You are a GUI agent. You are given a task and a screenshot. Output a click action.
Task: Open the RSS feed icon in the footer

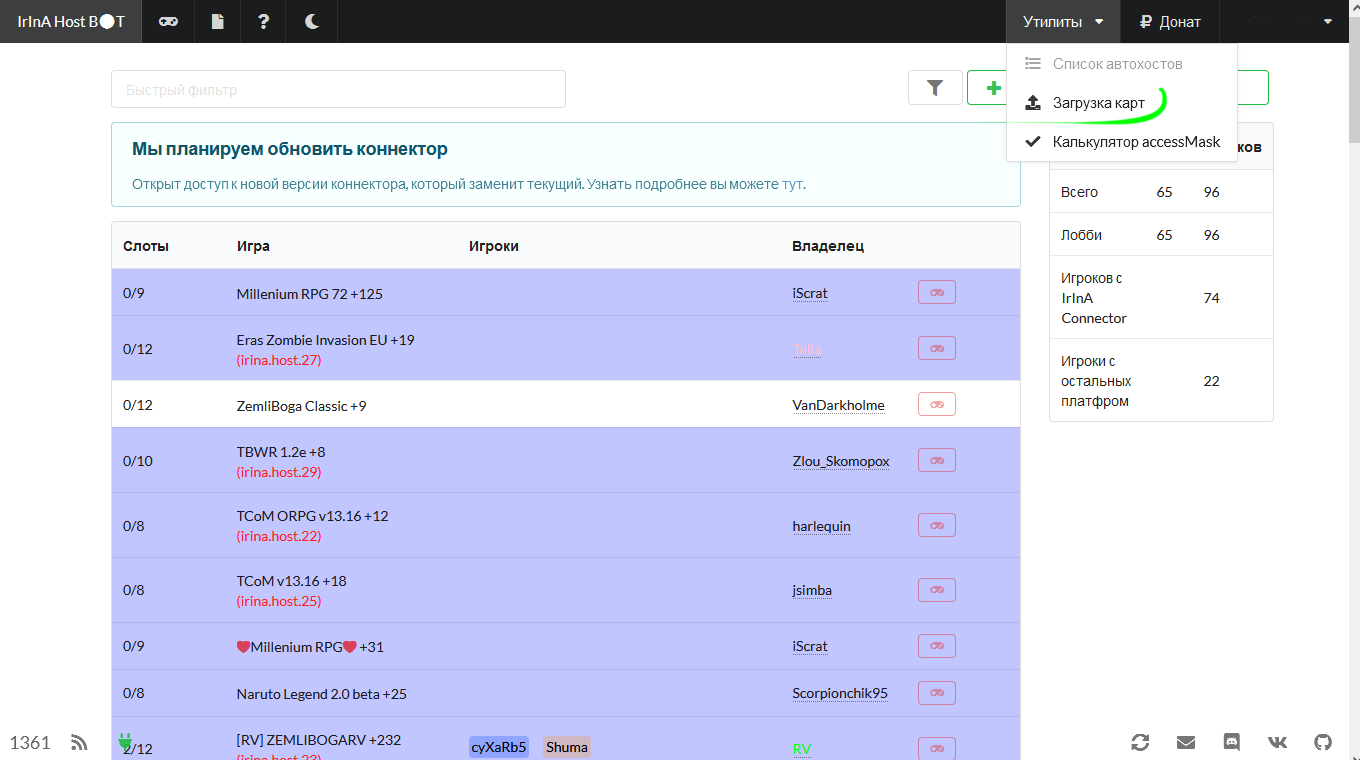pos(80,742)
